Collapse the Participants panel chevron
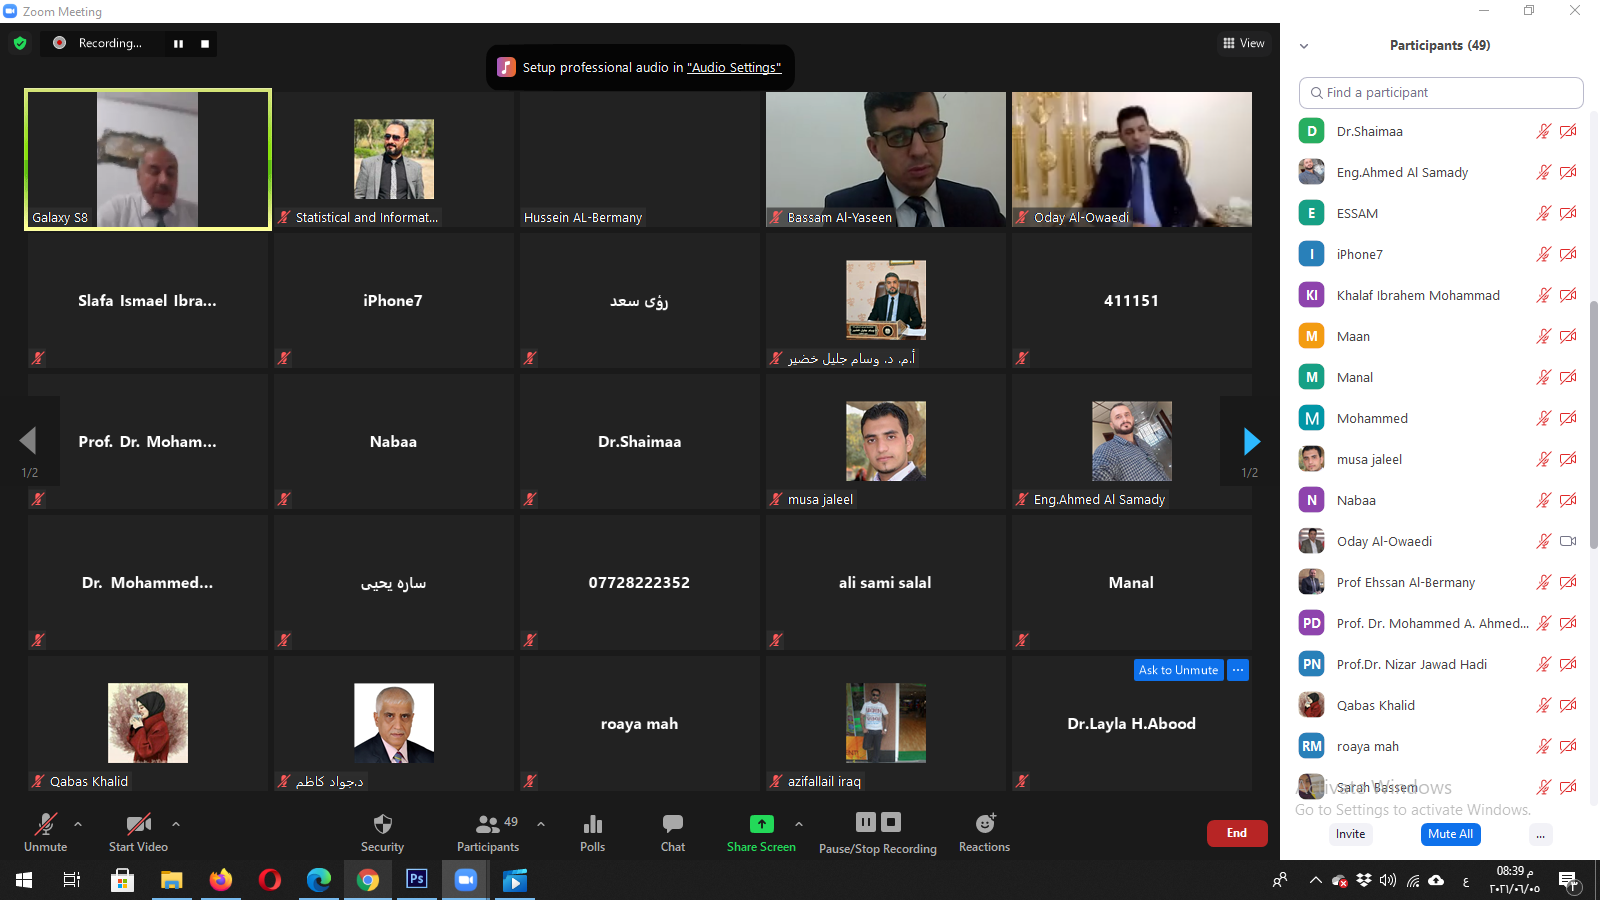Screen dimensions: 1600x900 [x=1304, y=46]
